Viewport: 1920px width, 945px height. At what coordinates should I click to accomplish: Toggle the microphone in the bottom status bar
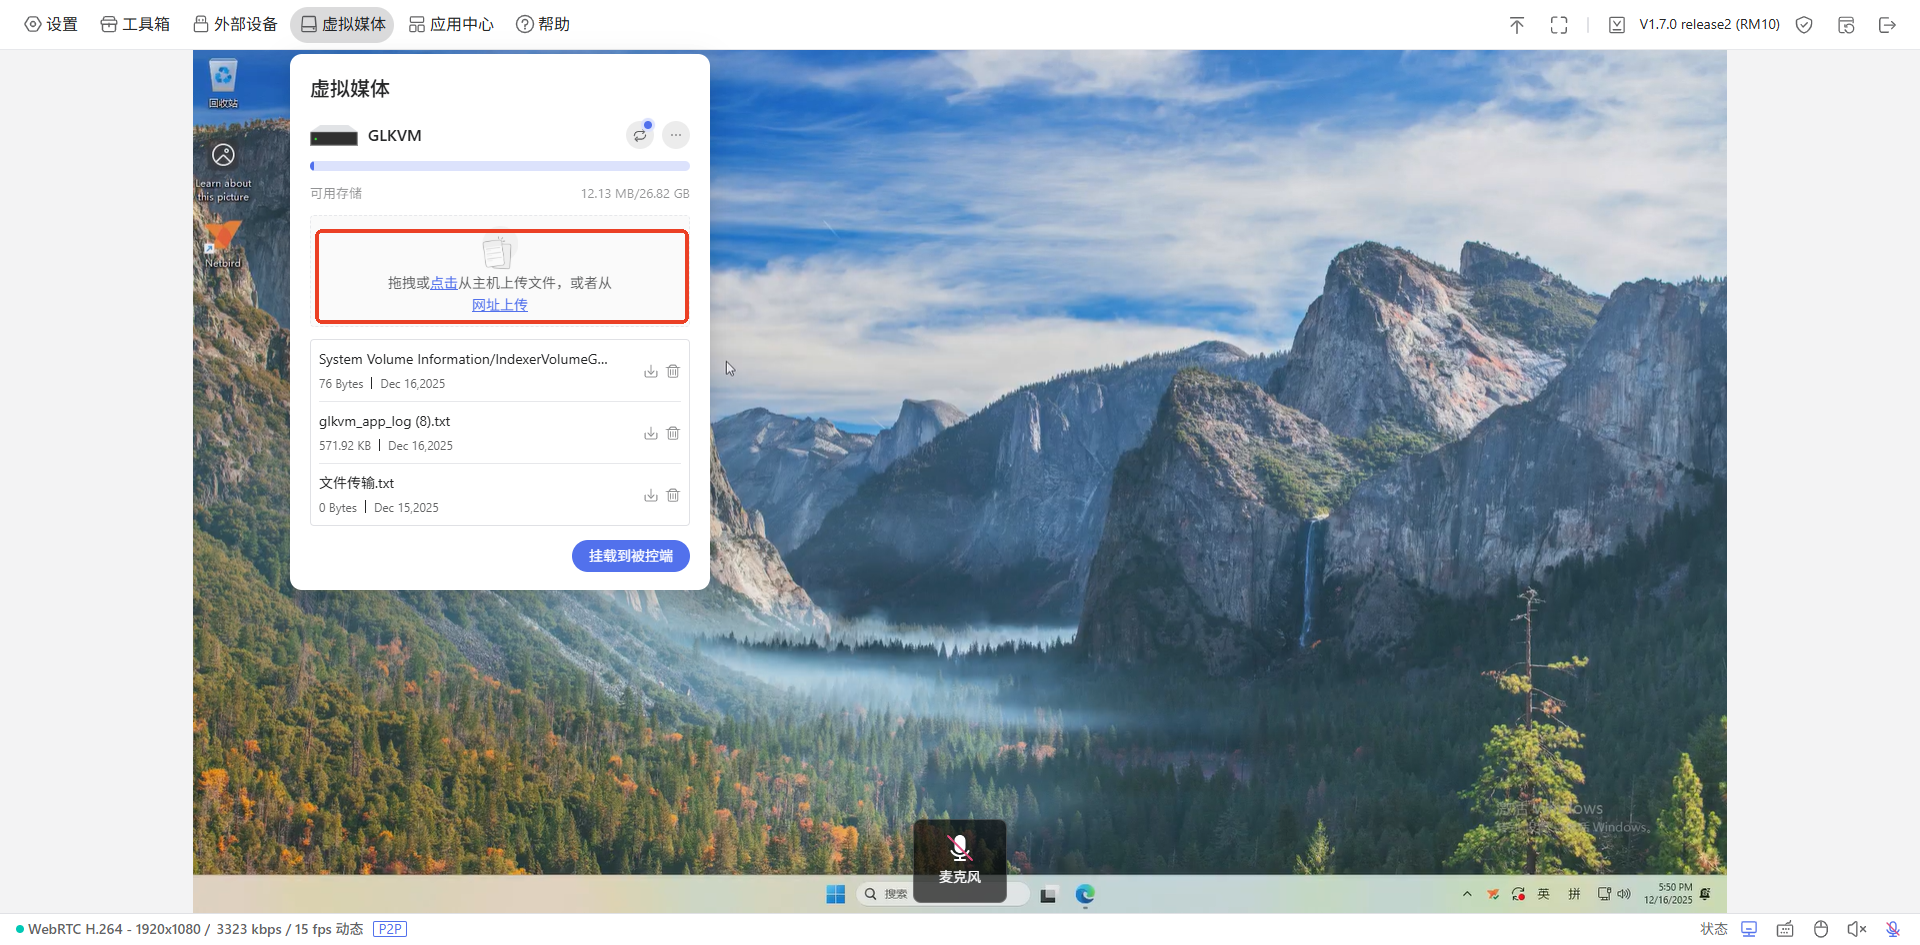click(x=1892, y=929)
